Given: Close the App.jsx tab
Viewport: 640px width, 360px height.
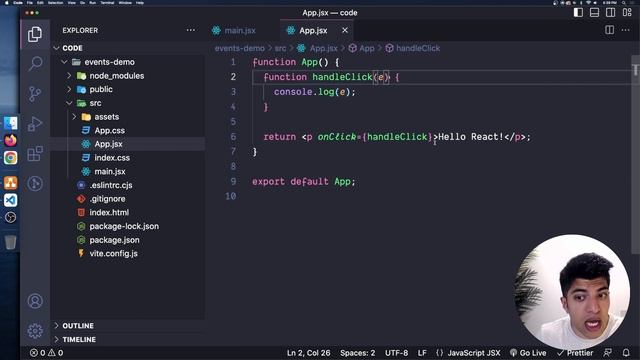Looking at the screenshot, I should (345, 30).
